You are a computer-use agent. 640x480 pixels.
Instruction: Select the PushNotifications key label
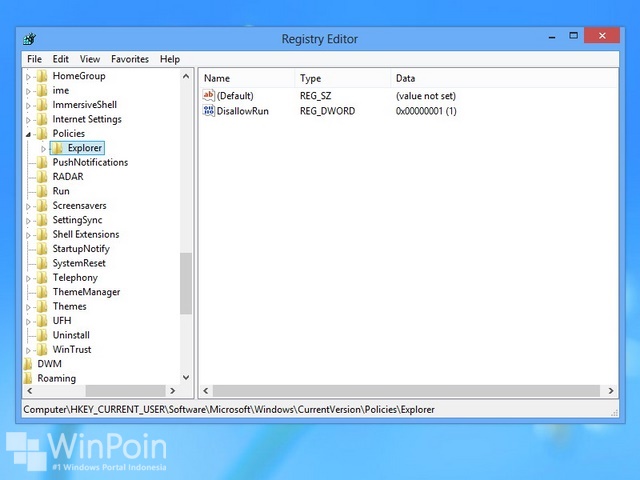[90, 162]
